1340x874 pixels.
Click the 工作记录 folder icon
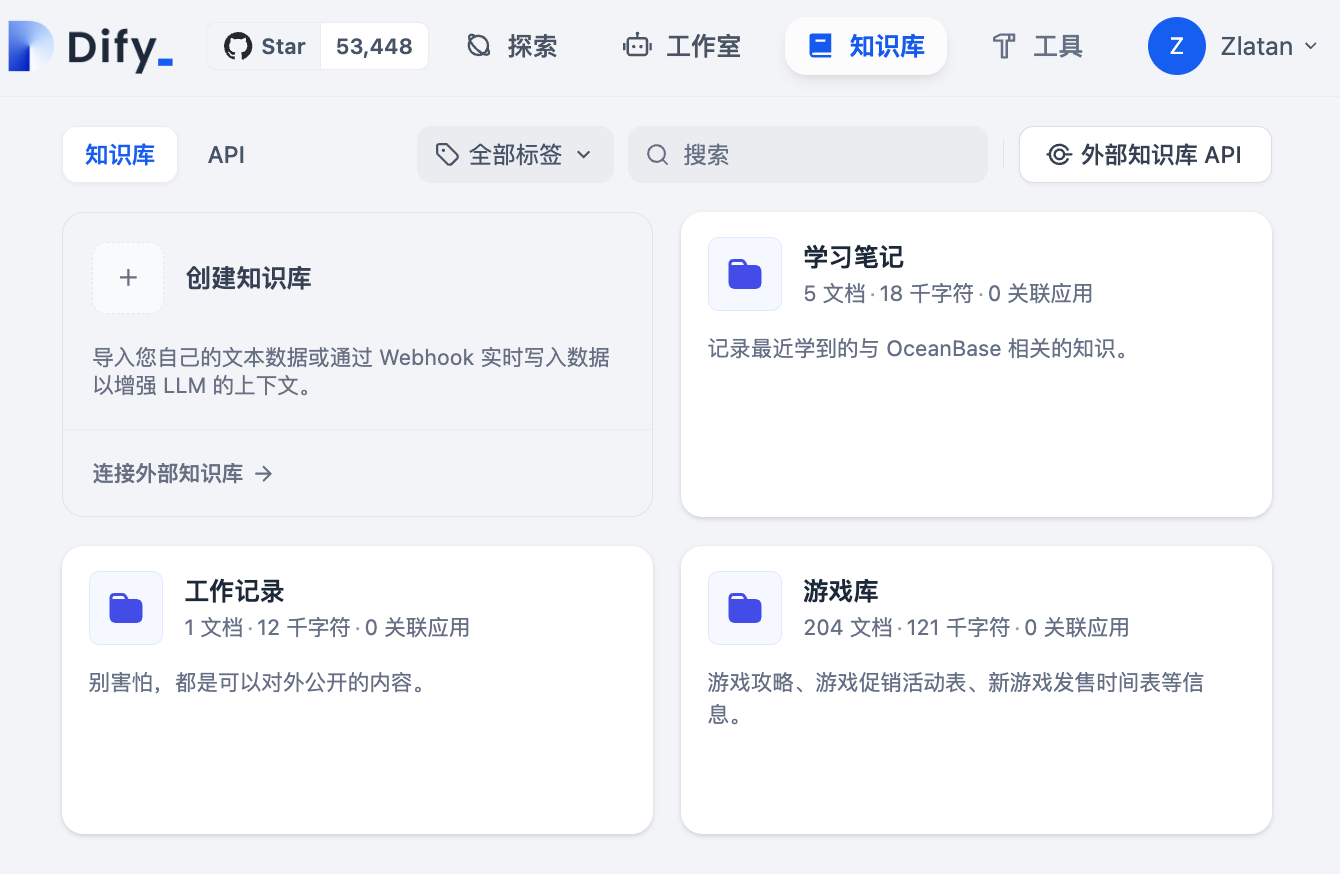126,607
